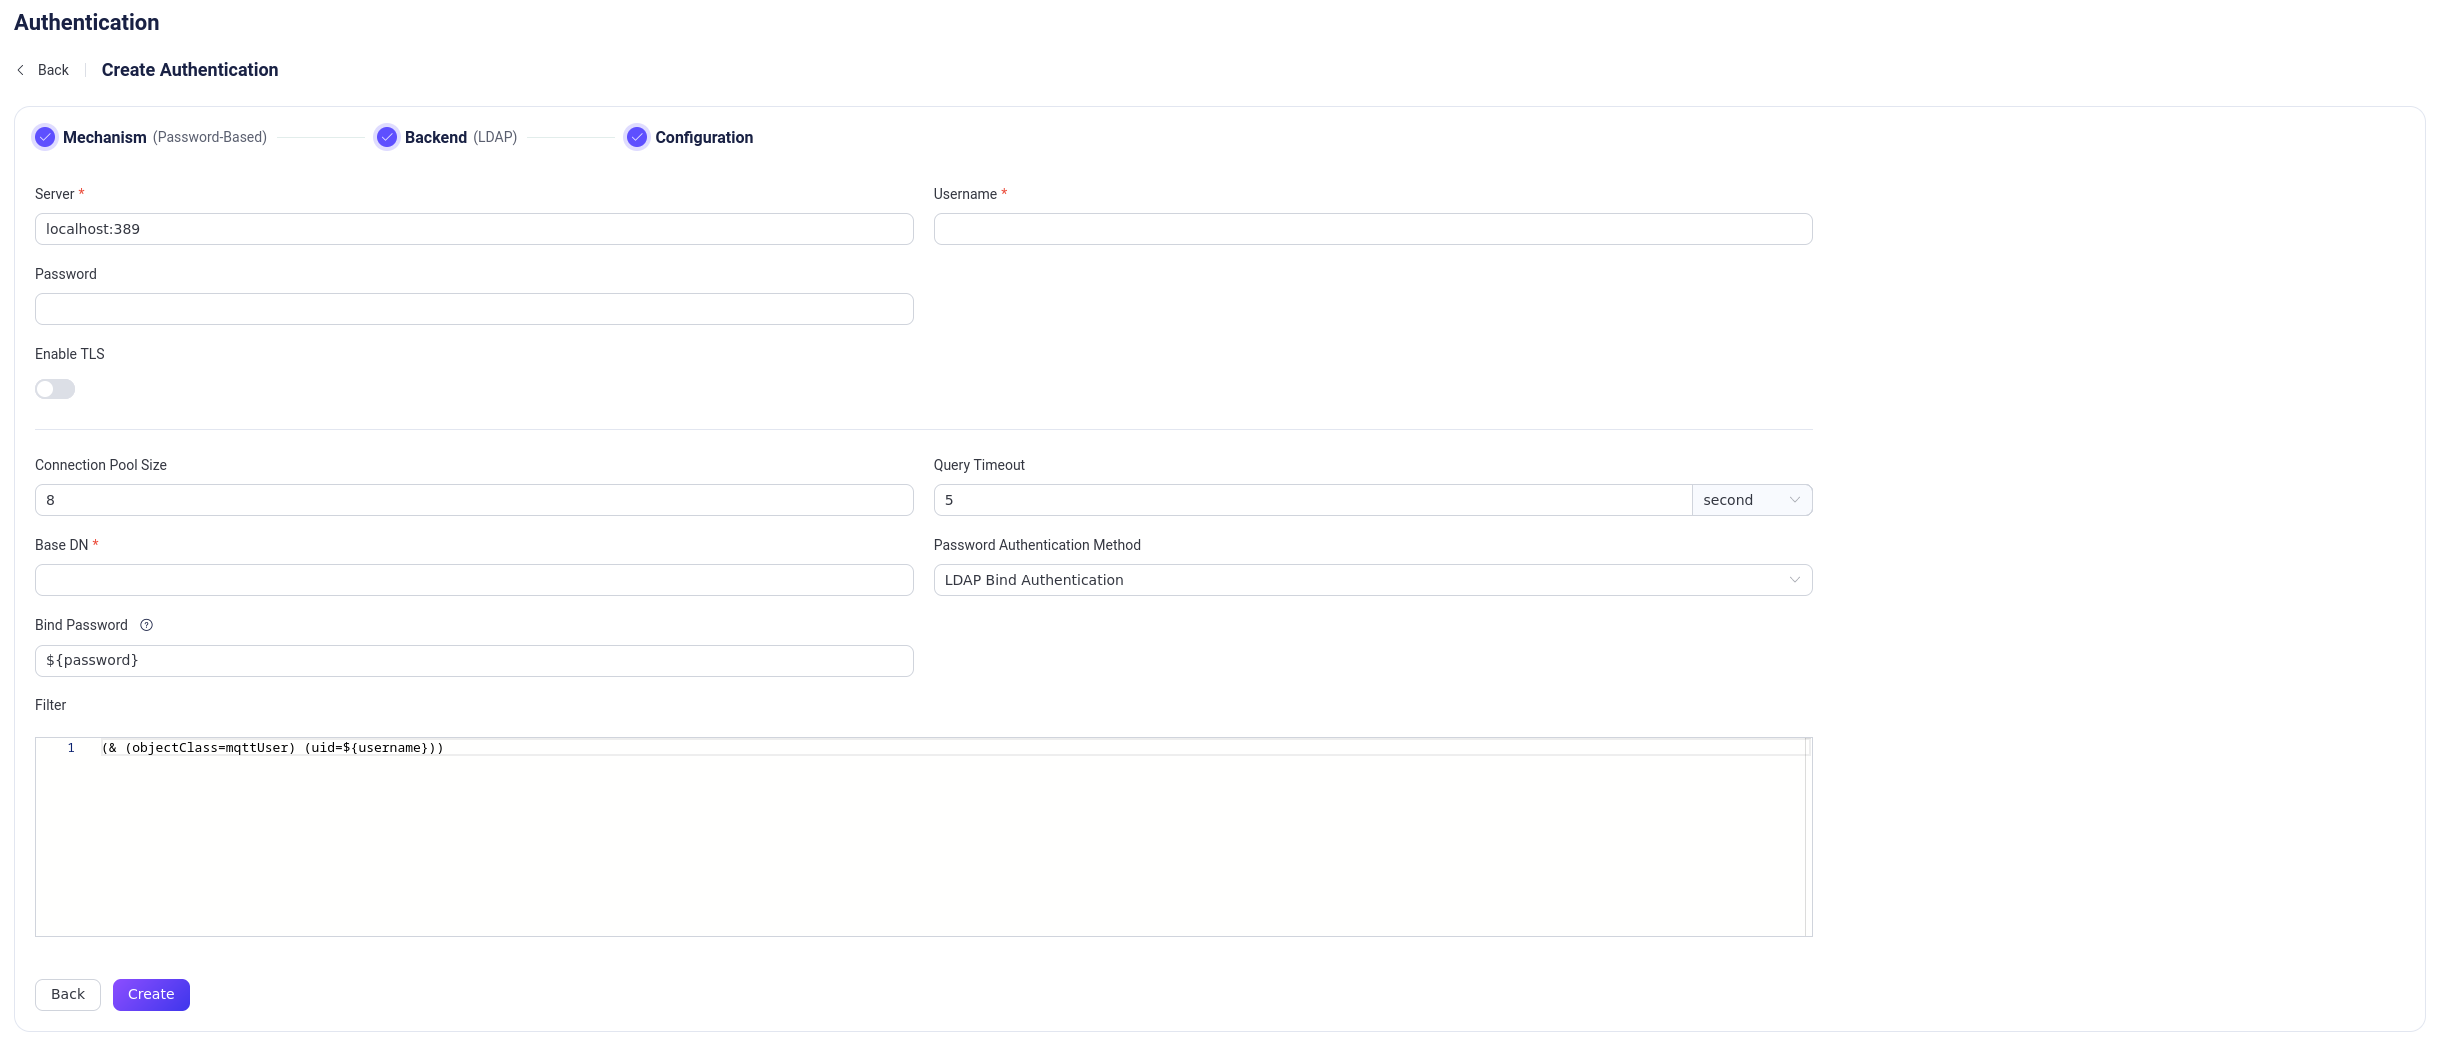The width and height of the screenshot is (2439, 1057).
Task: Click the Configuration step checkmark icon
Action: coord(637,137)
